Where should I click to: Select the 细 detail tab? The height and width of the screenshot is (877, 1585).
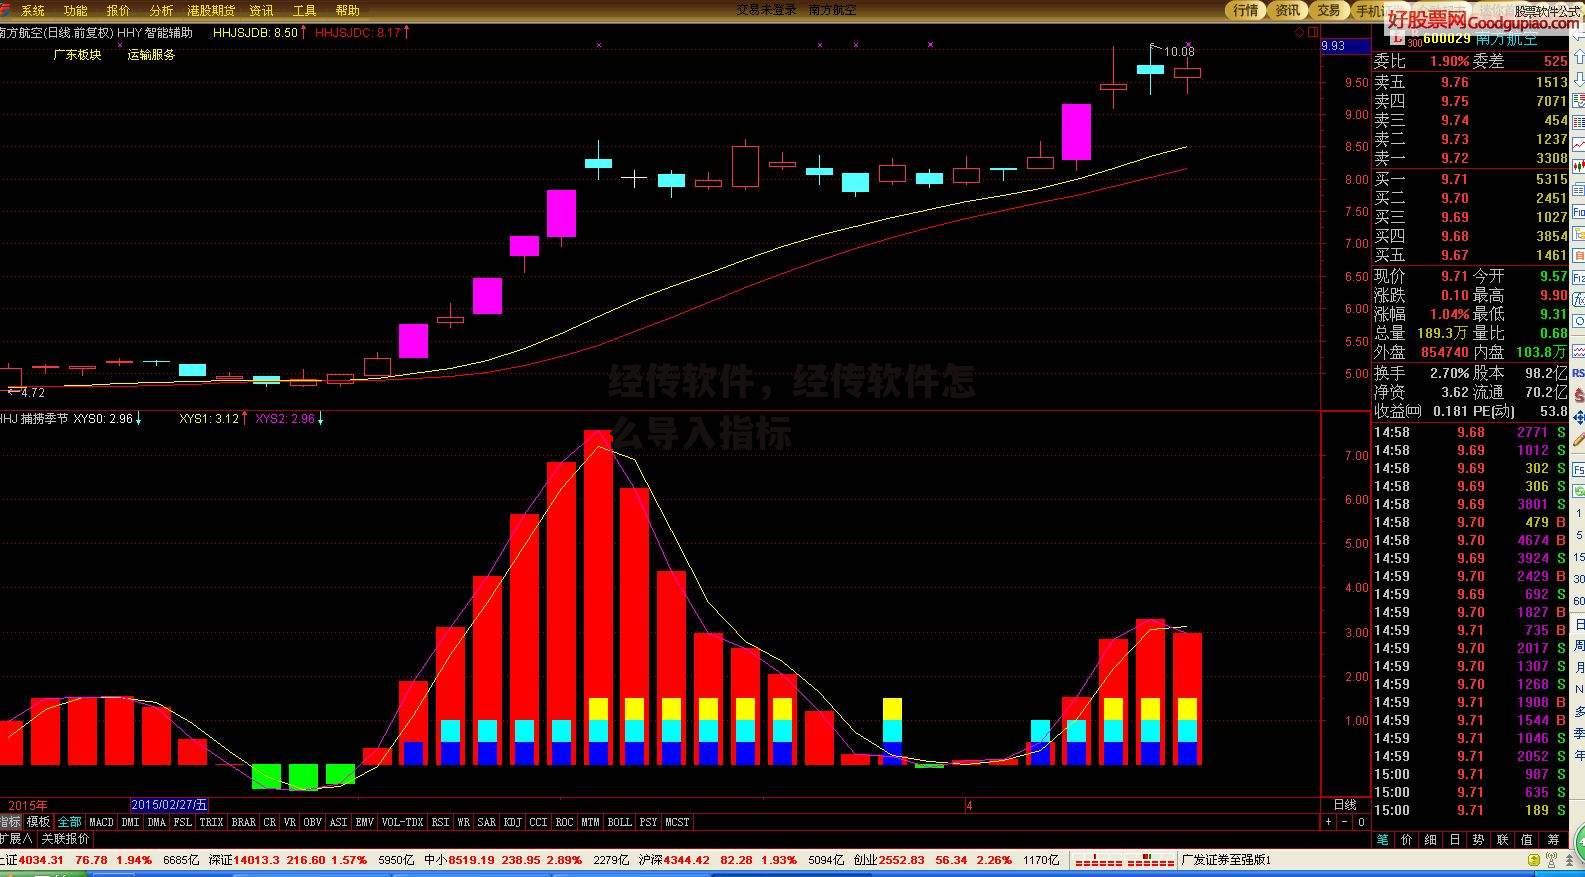point(1430,840)
